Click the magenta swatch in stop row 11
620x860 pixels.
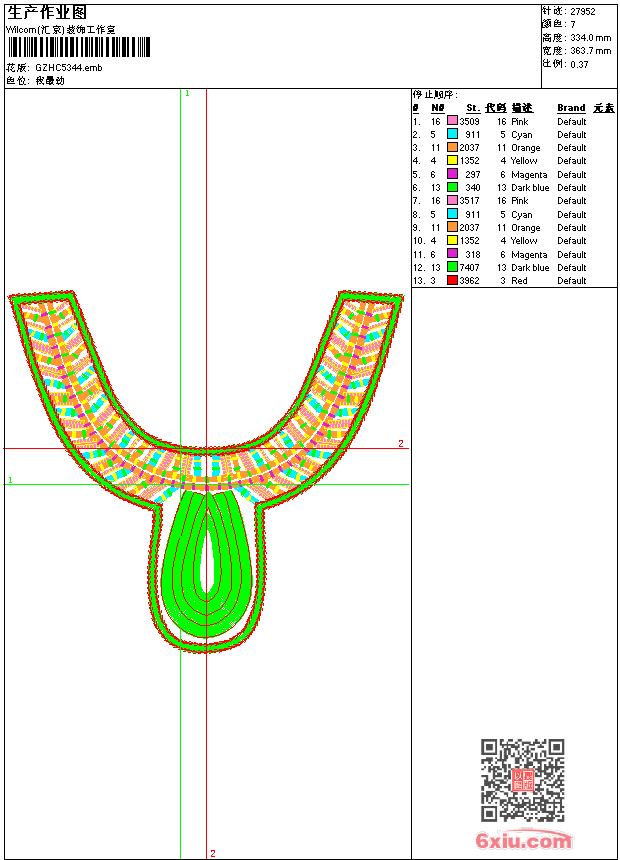pyautogui.click(x=452, y=254)
